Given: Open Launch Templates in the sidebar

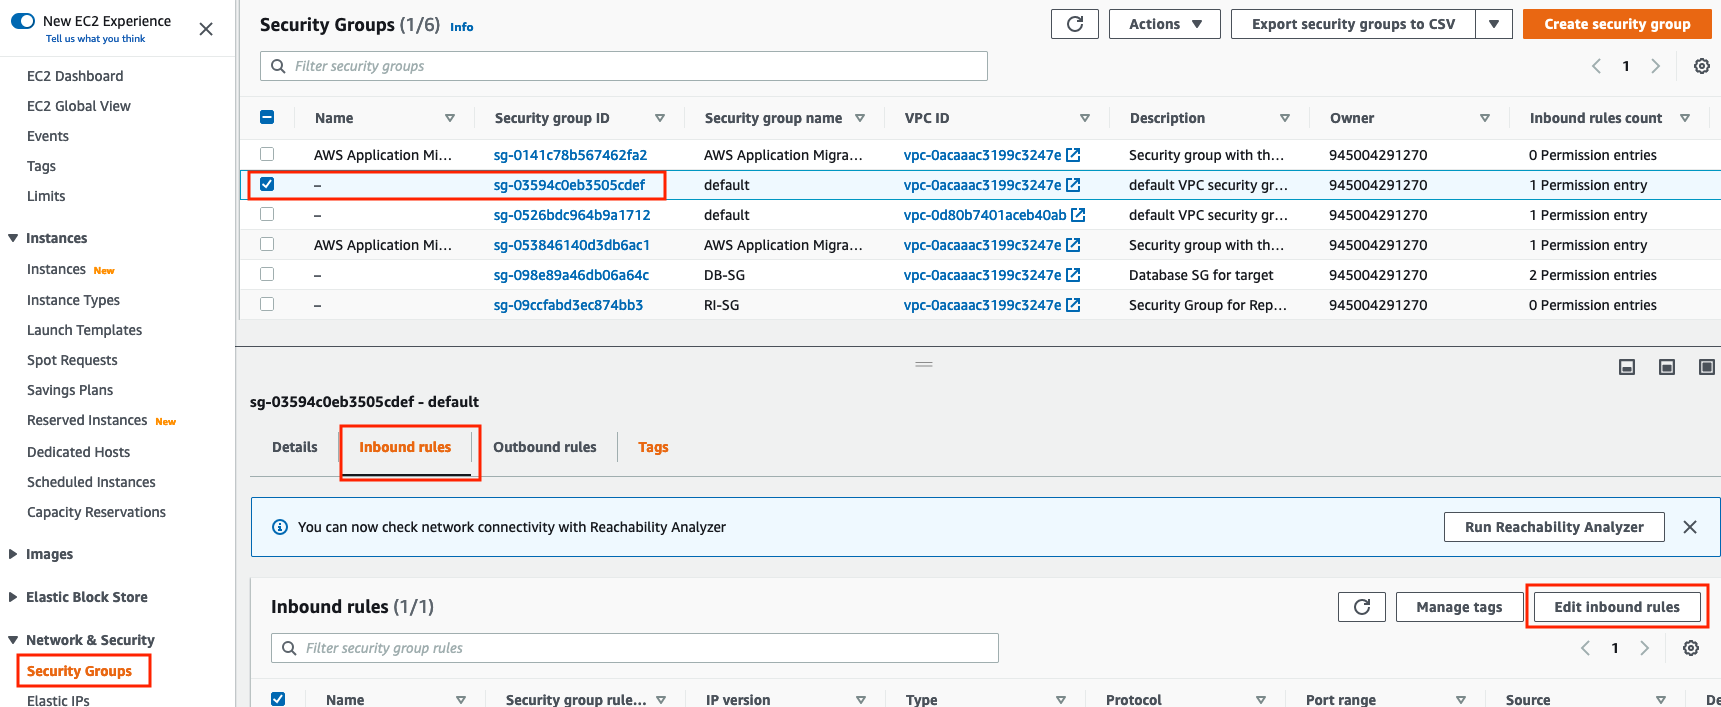Looking at the screenshot, I should (x=84, y=330).
